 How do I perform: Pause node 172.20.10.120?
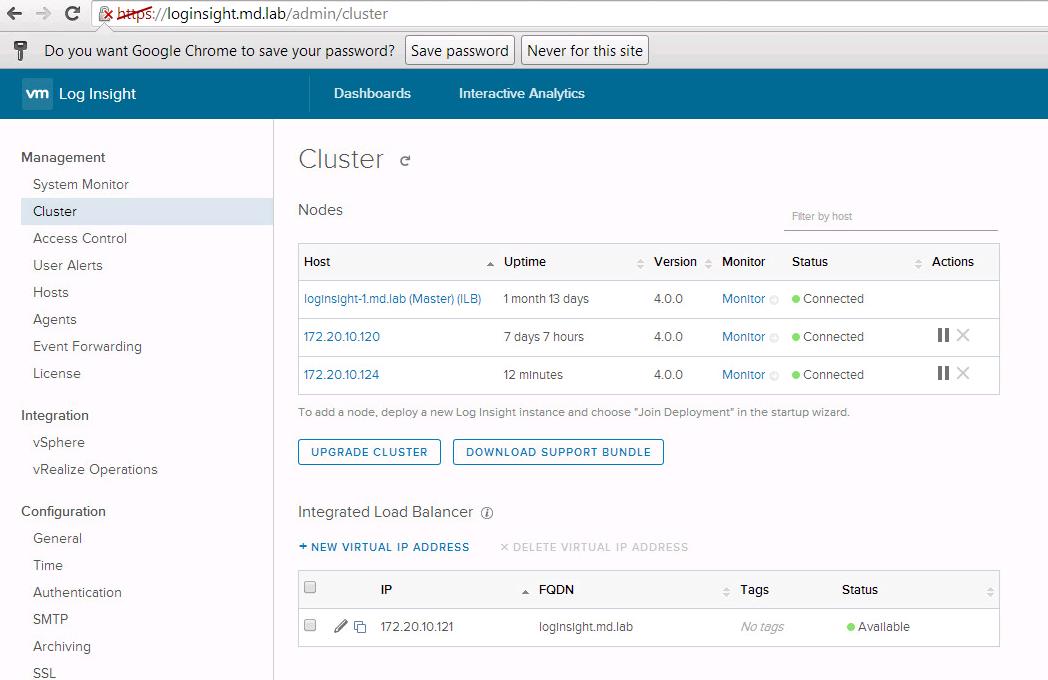pos(942,335)
